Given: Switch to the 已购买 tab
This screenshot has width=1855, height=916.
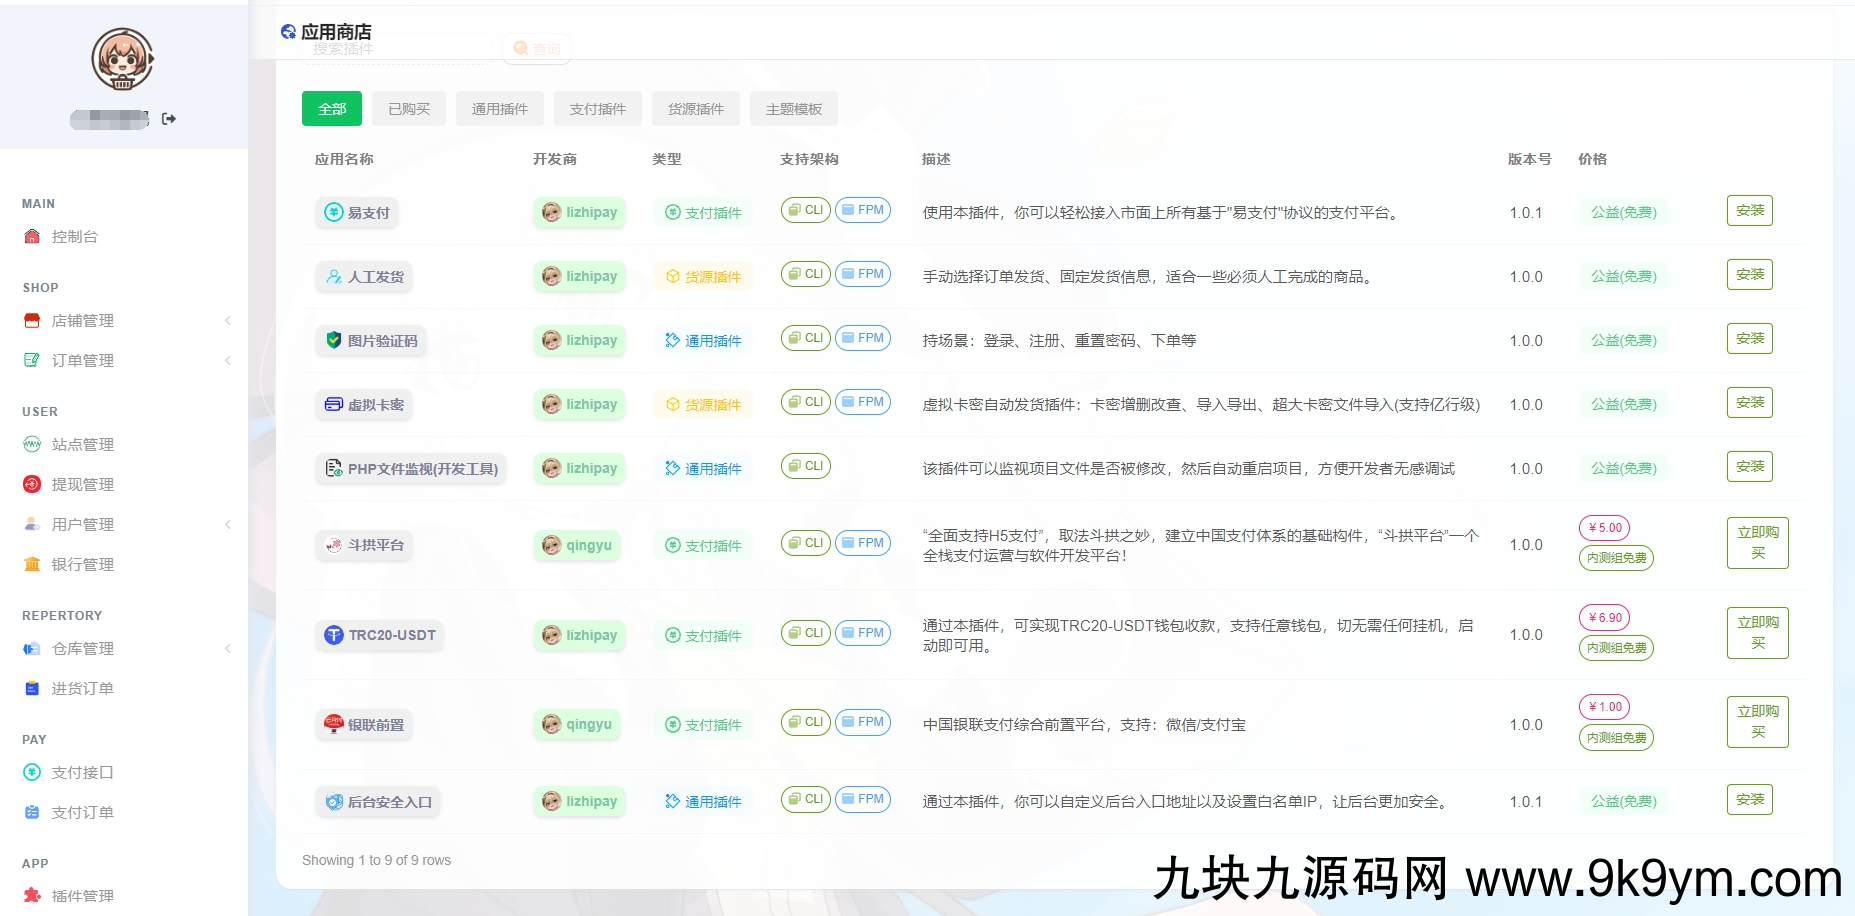Looking at the screenshot, I should click(409, 109).
